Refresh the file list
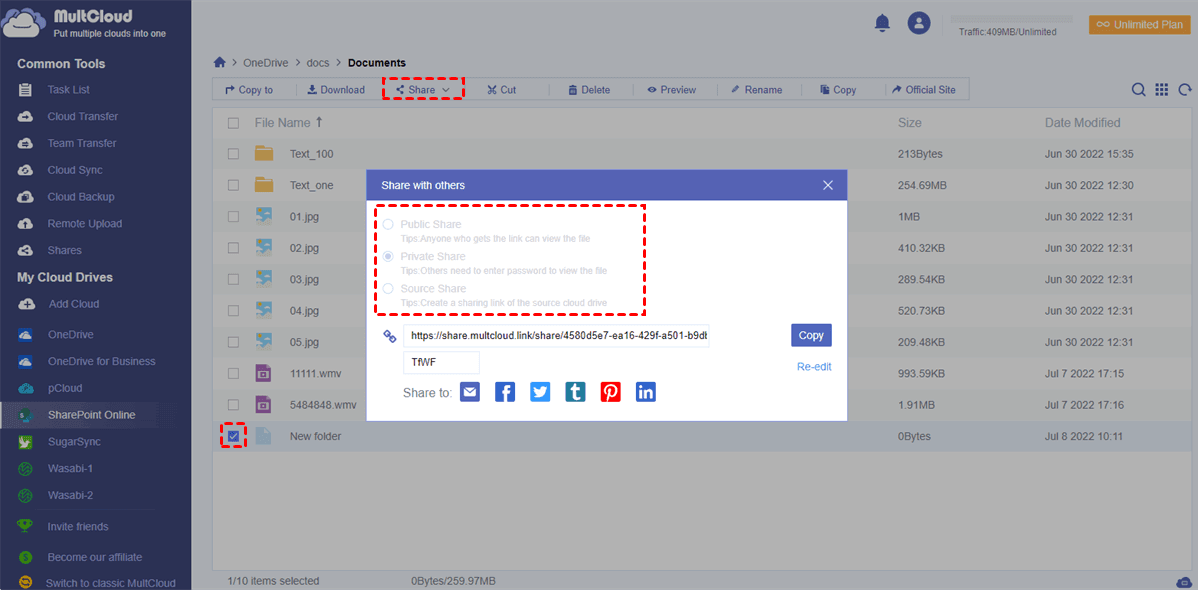Screen dimensions: 1198x590 click(x=1185, y=90)
